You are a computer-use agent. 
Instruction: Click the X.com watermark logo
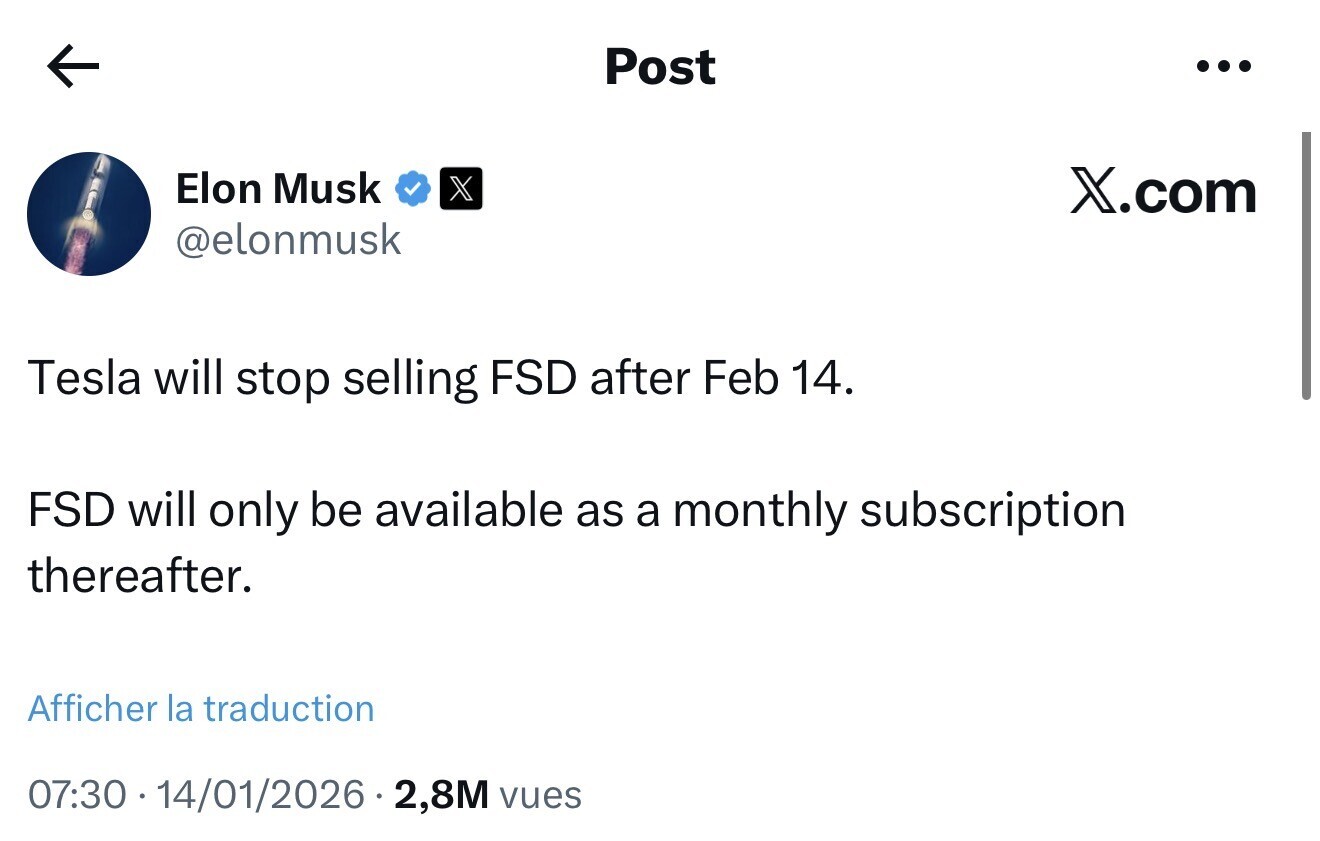pyautogui.click(x=1162, y=192)
